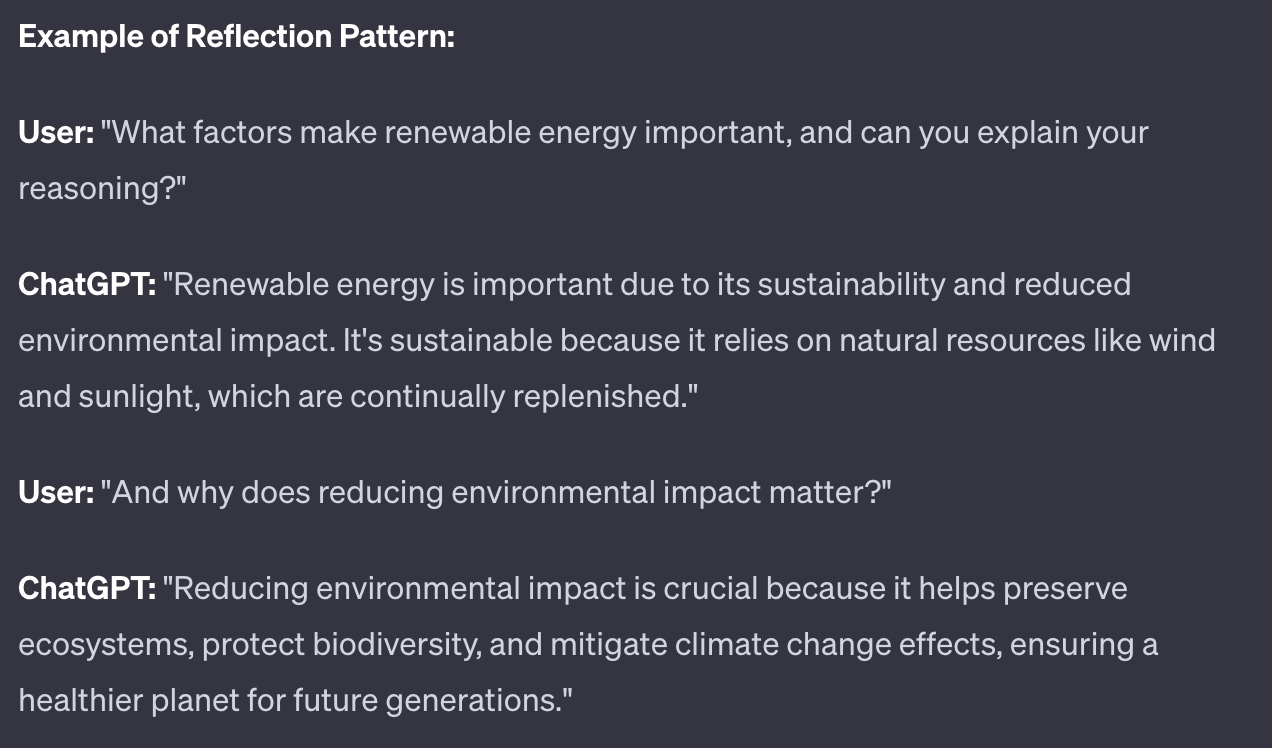Click the first bold "User:" label

(56, 132)
